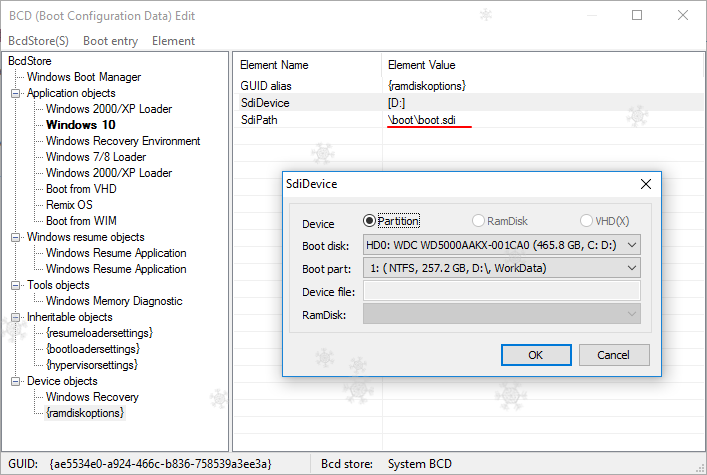The height and width of the screenshot is (475, 707).
Task: Click the {ramdiskoptions} value cell
Action: 427,86
